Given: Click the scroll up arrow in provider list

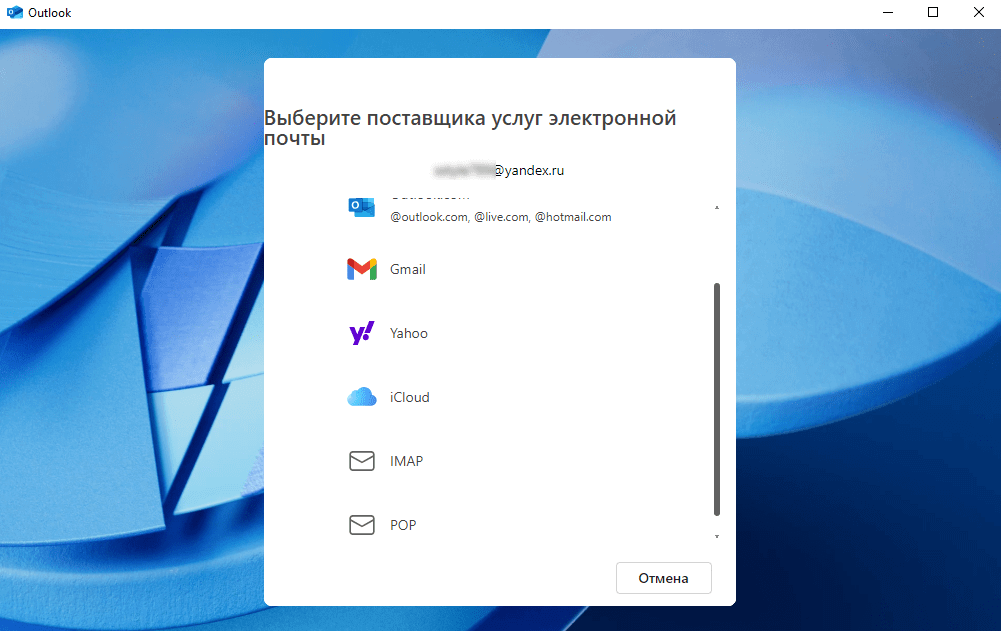Looking at the screenshot, I should point(716,208).
